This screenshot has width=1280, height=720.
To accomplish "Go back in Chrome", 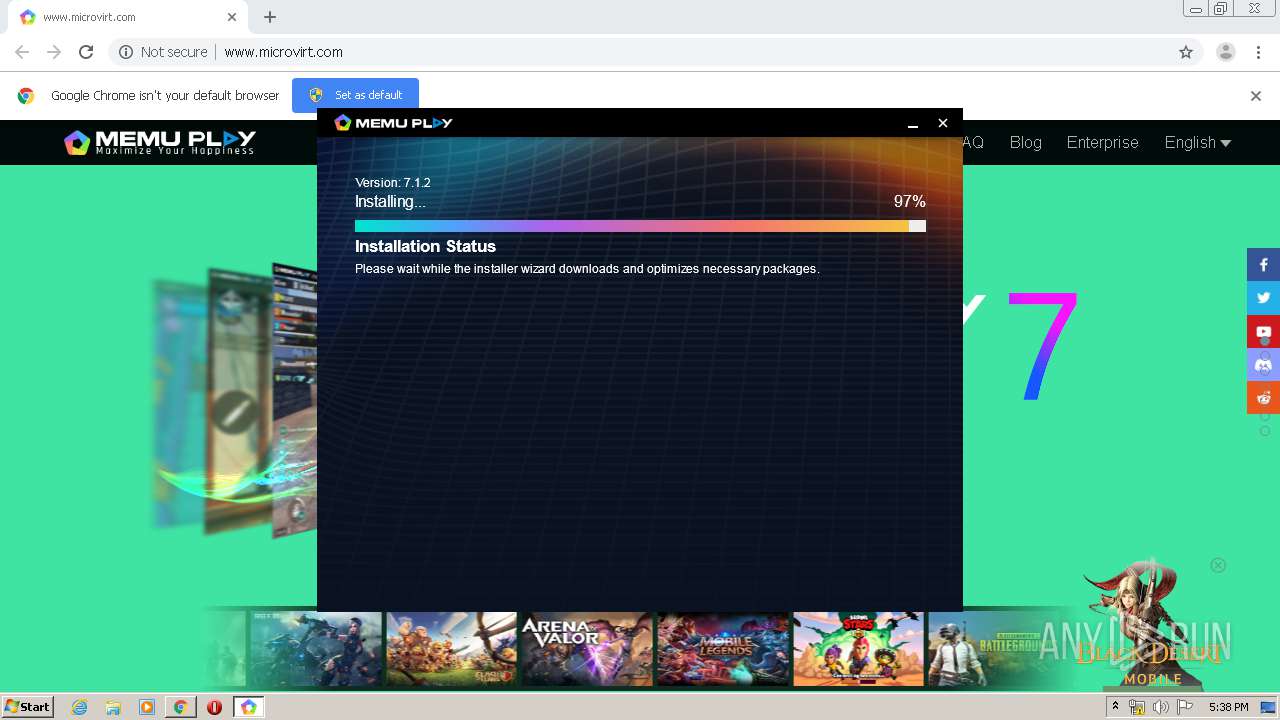I will point(22,52).
